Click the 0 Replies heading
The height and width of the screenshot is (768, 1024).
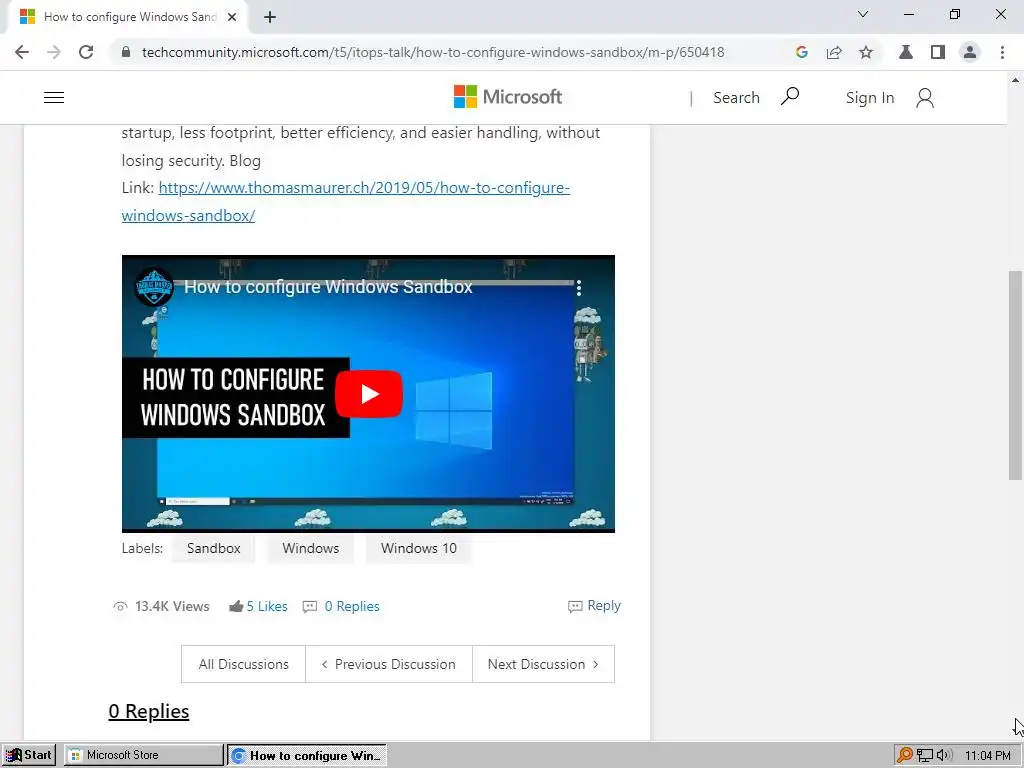pos(149,711)
